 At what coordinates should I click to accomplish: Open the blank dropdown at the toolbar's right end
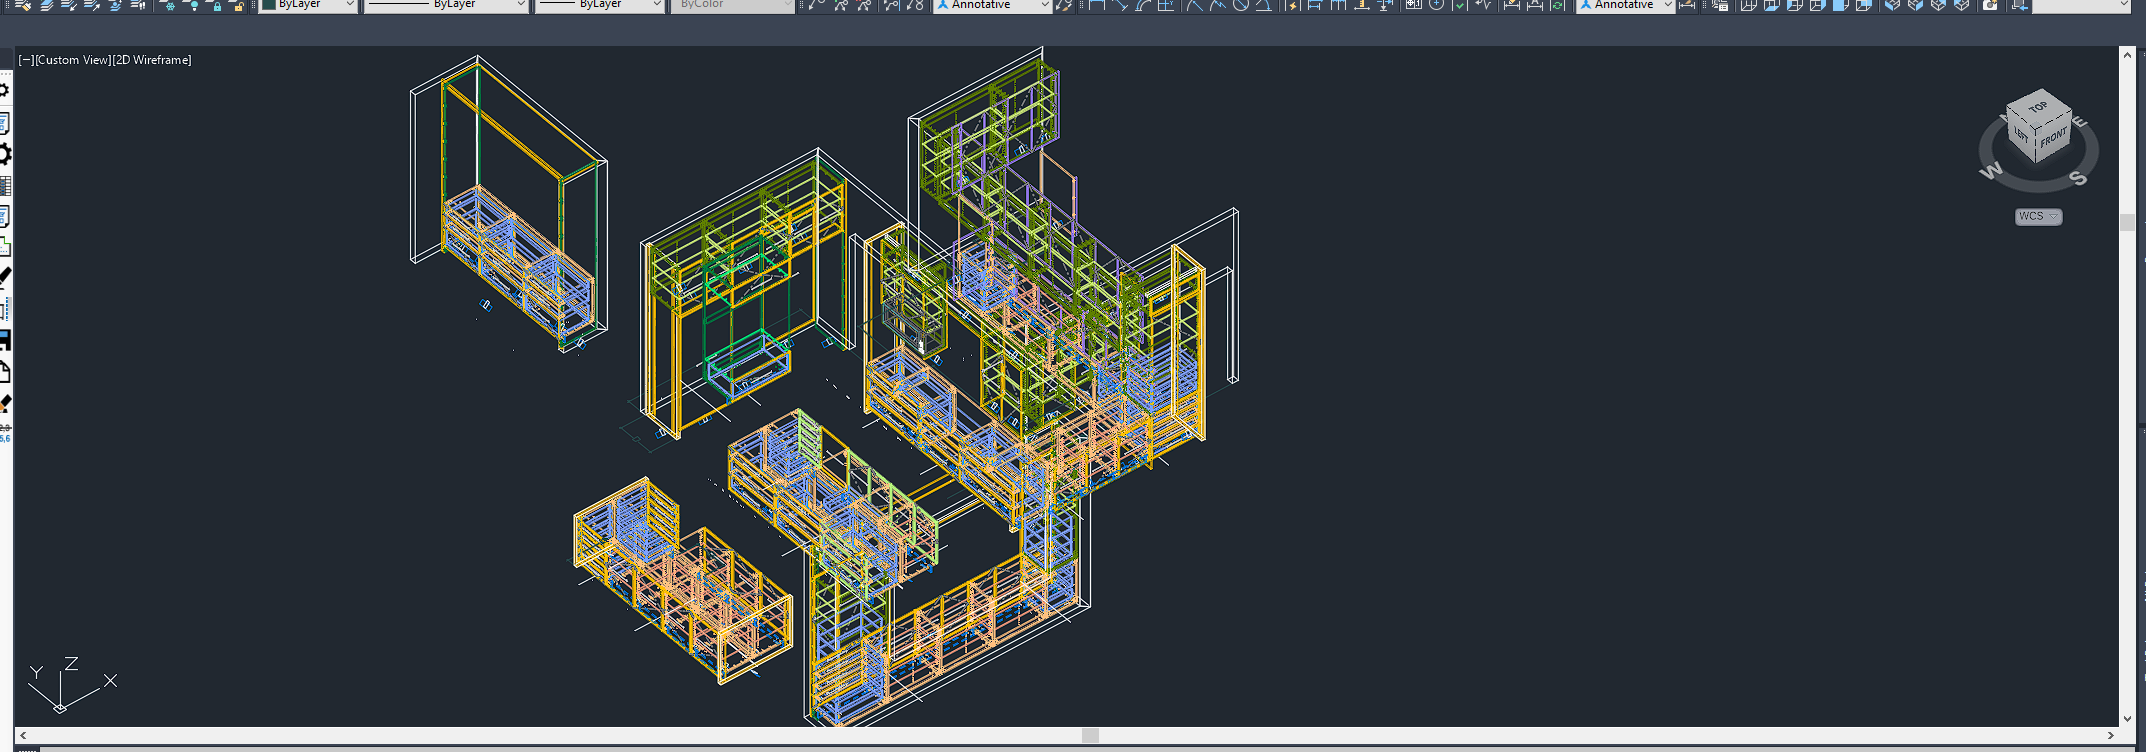click(2084, 5)
